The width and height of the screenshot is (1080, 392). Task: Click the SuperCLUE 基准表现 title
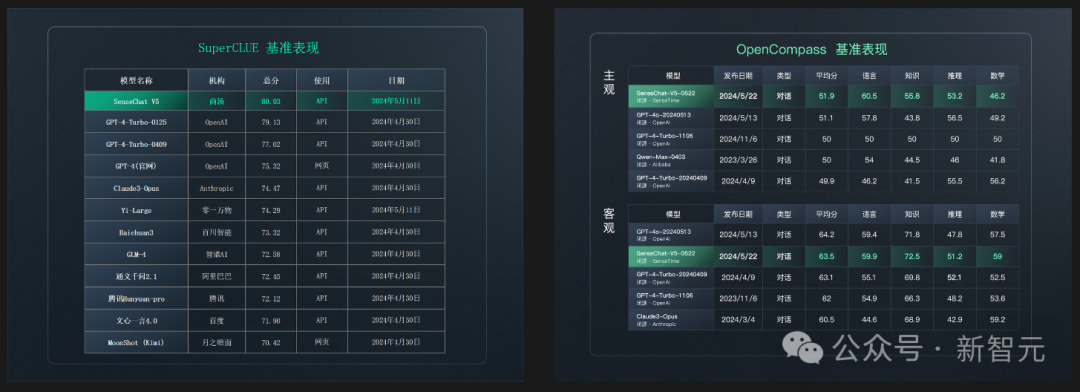click(258, 48)
